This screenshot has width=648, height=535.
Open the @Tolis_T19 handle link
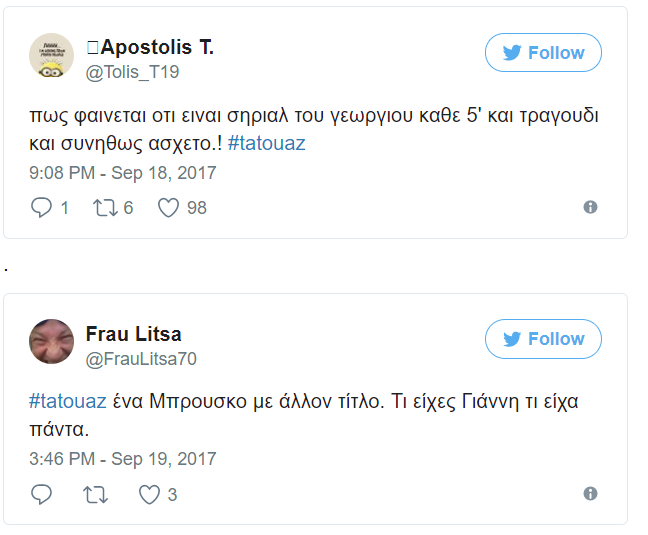134,72
